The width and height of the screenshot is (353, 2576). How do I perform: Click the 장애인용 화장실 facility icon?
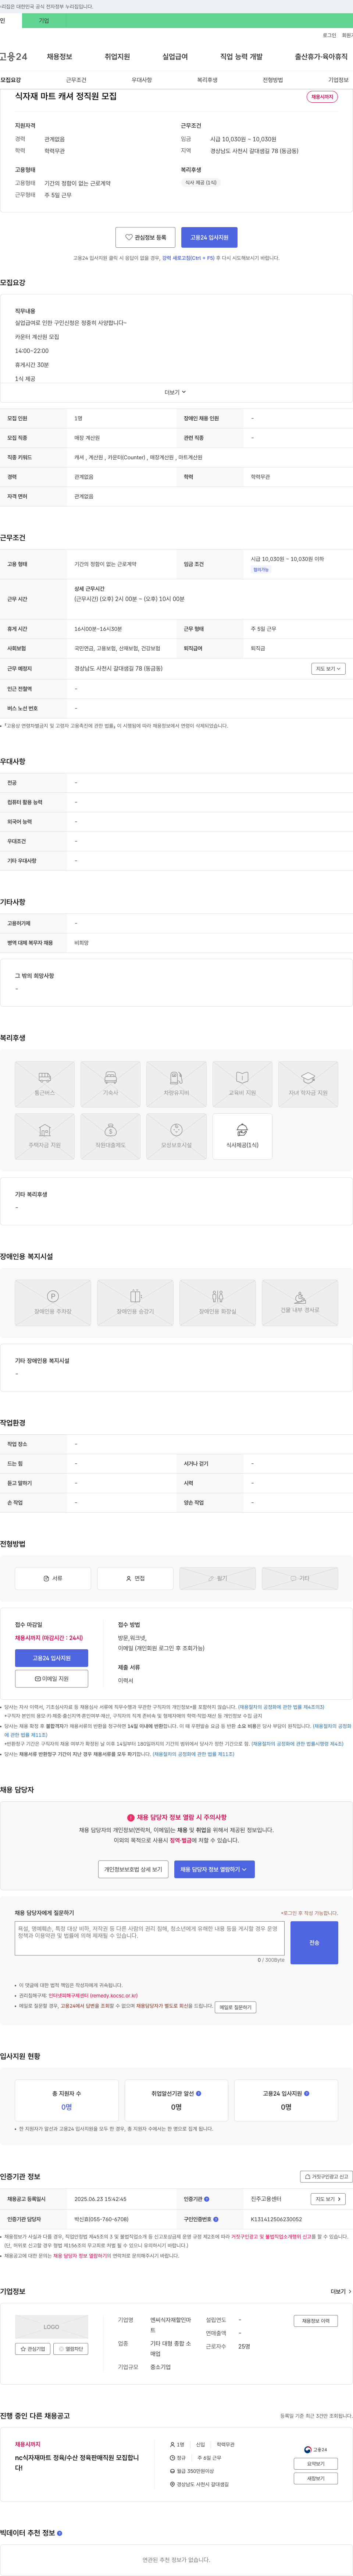(x=217, y=1303)
